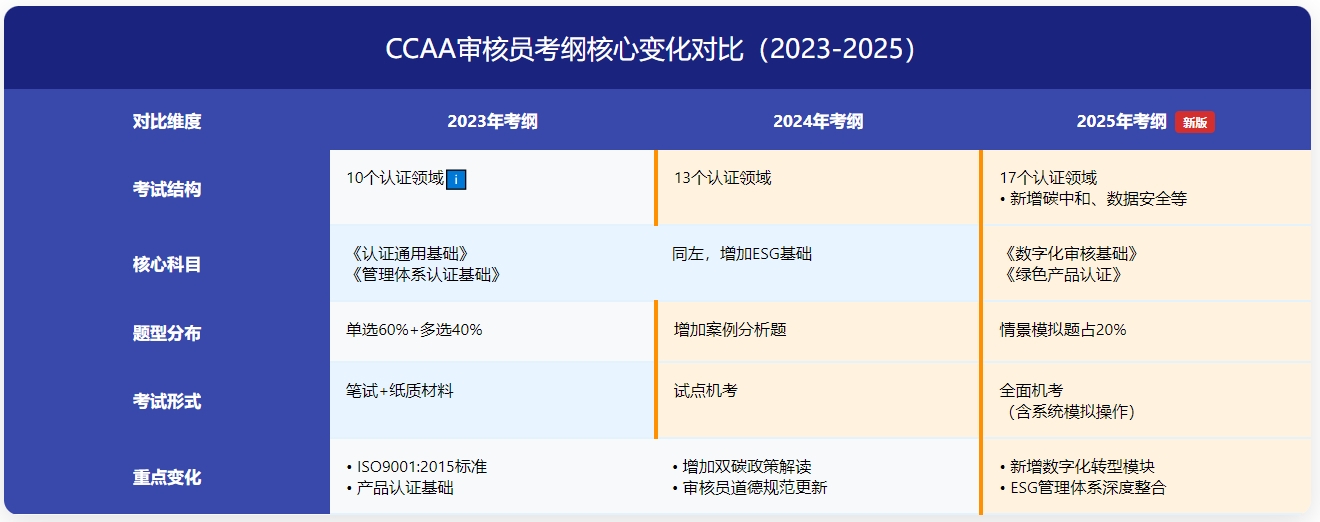
Task: Select the 重点变化 row label
Action: (x=167, y=477)
